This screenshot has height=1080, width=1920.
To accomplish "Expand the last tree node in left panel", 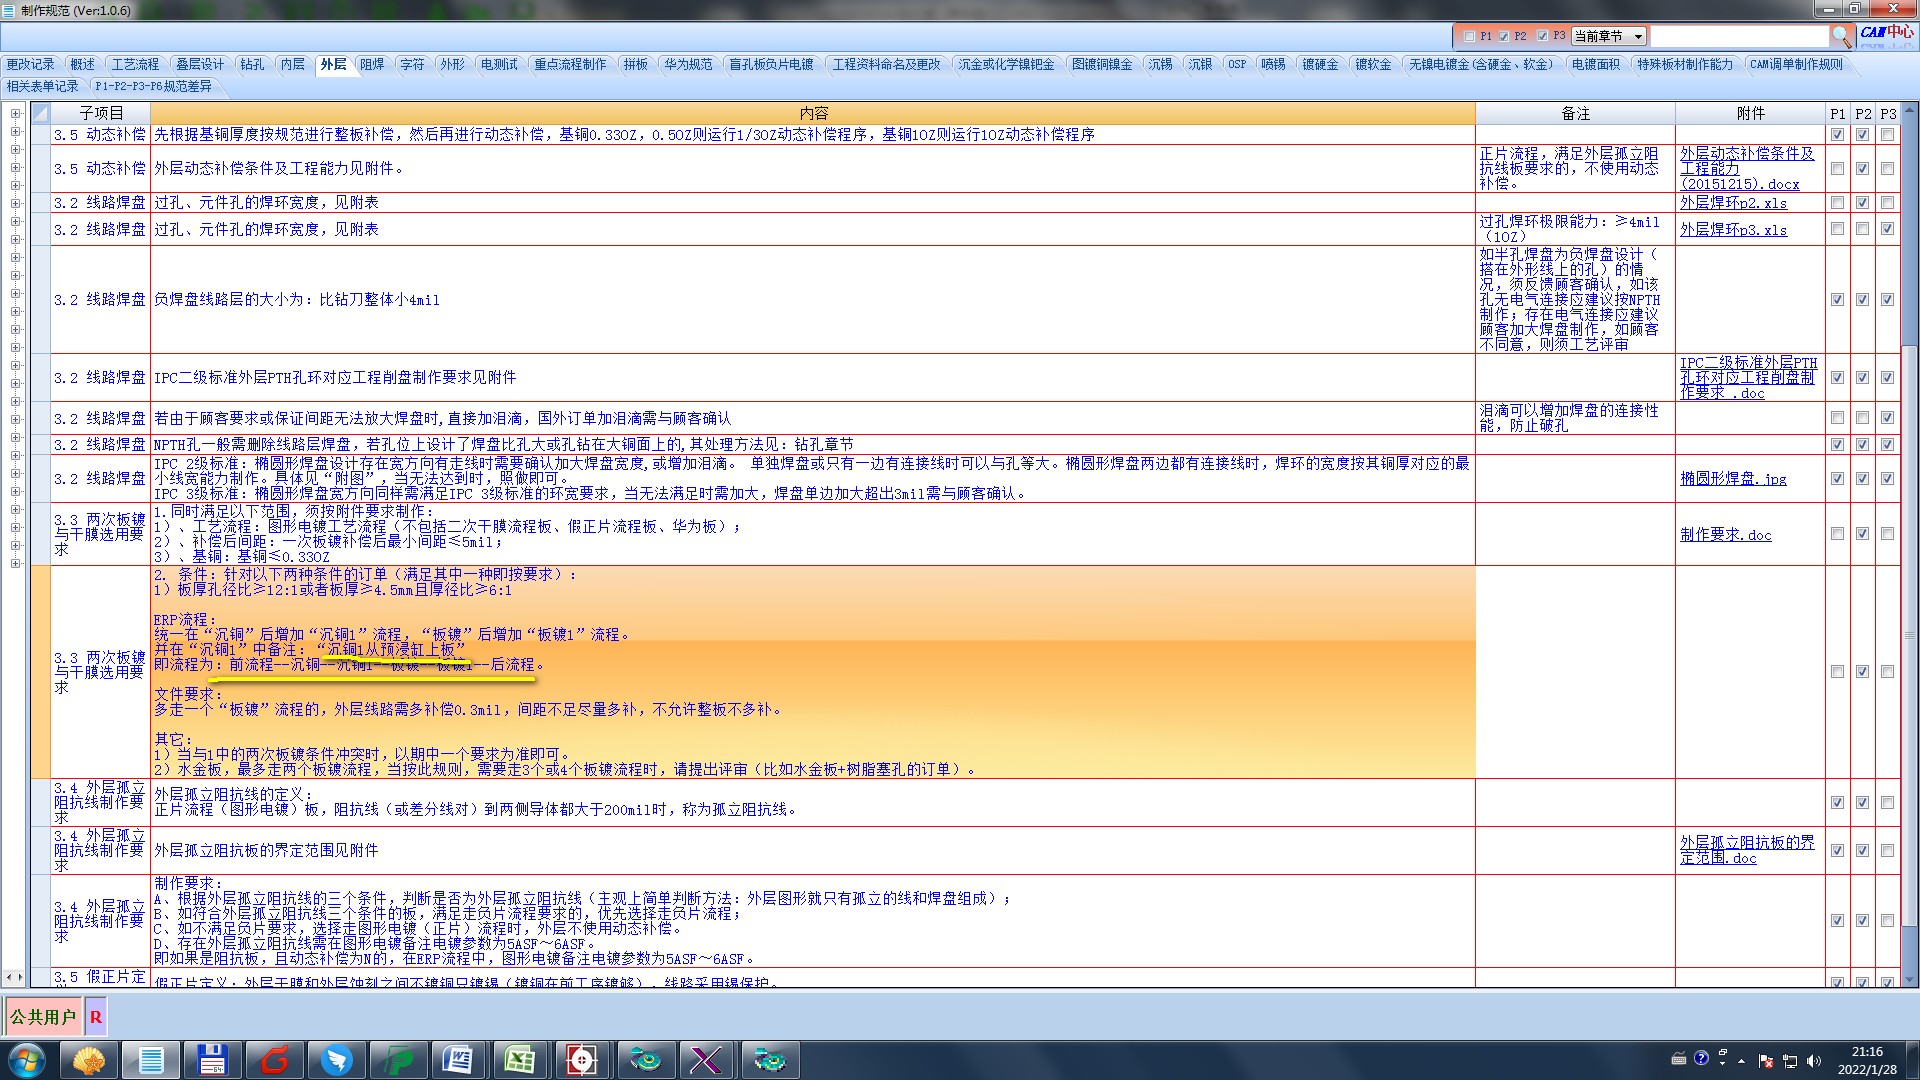I will click(x=15, y=563).
